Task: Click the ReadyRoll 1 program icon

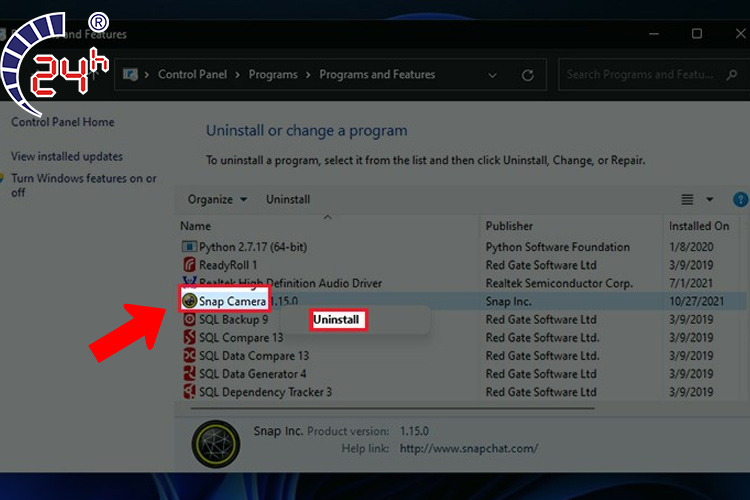Action: click(189, 265)
